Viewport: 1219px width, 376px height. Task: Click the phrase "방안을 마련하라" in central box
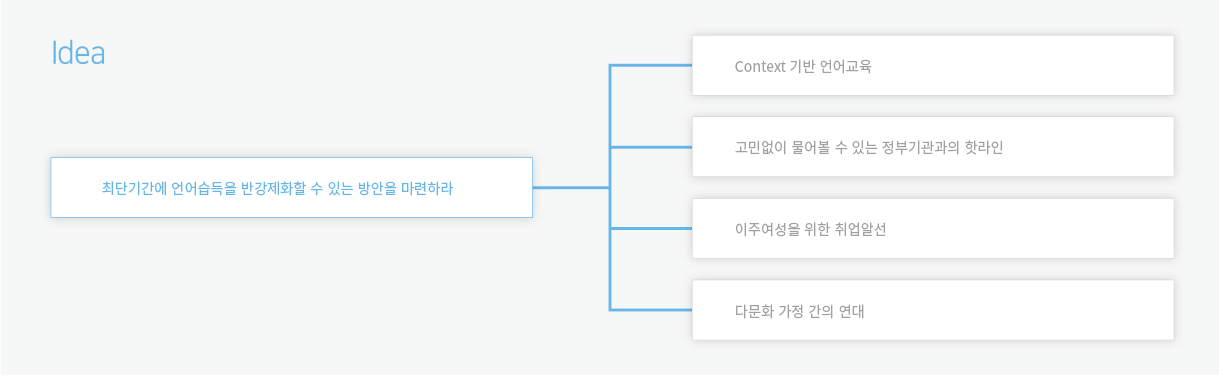405,187
